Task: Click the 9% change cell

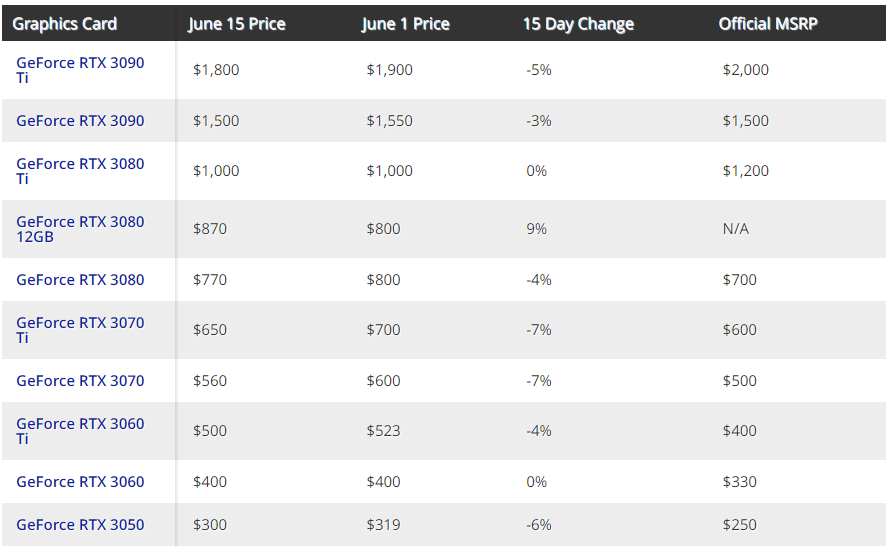Action: [536, 229]
